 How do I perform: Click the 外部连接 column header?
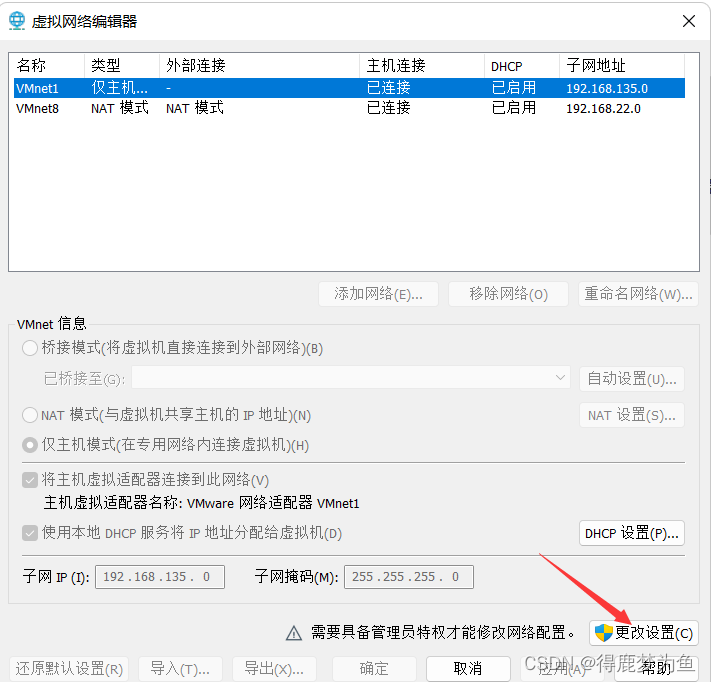259,66
